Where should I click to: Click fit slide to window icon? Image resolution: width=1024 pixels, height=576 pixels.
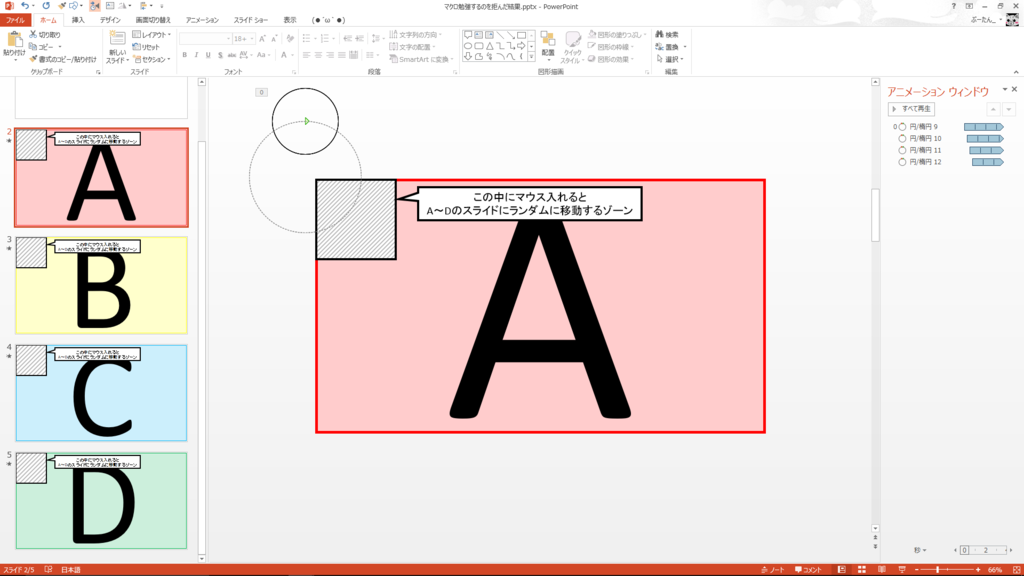click(1016, 569)
